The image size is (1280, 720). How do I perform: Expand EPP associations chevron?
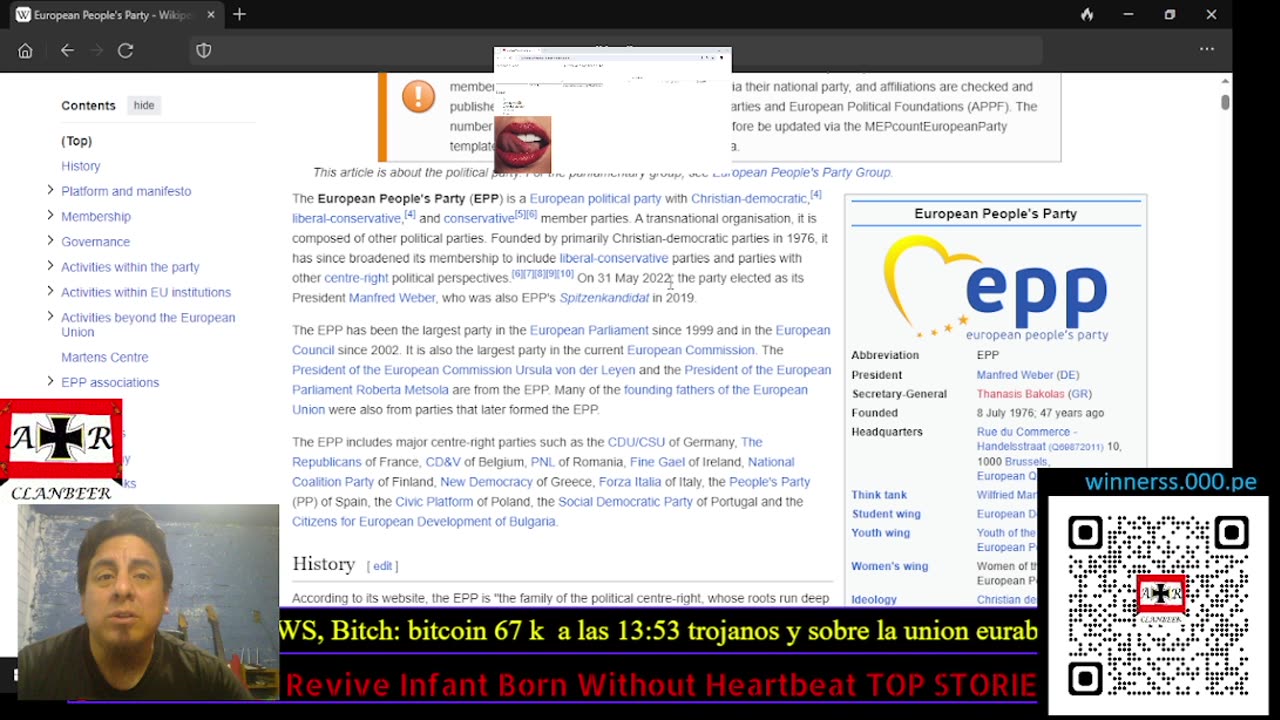pos(50,381)
